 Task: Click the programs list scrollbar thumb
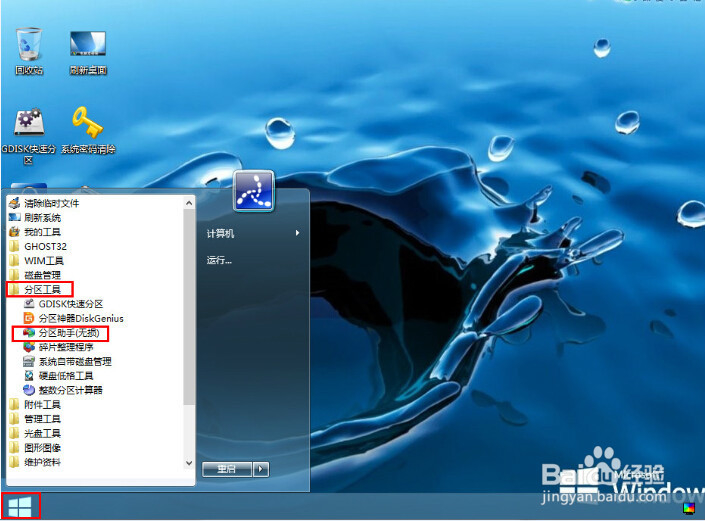click(189, 306)
